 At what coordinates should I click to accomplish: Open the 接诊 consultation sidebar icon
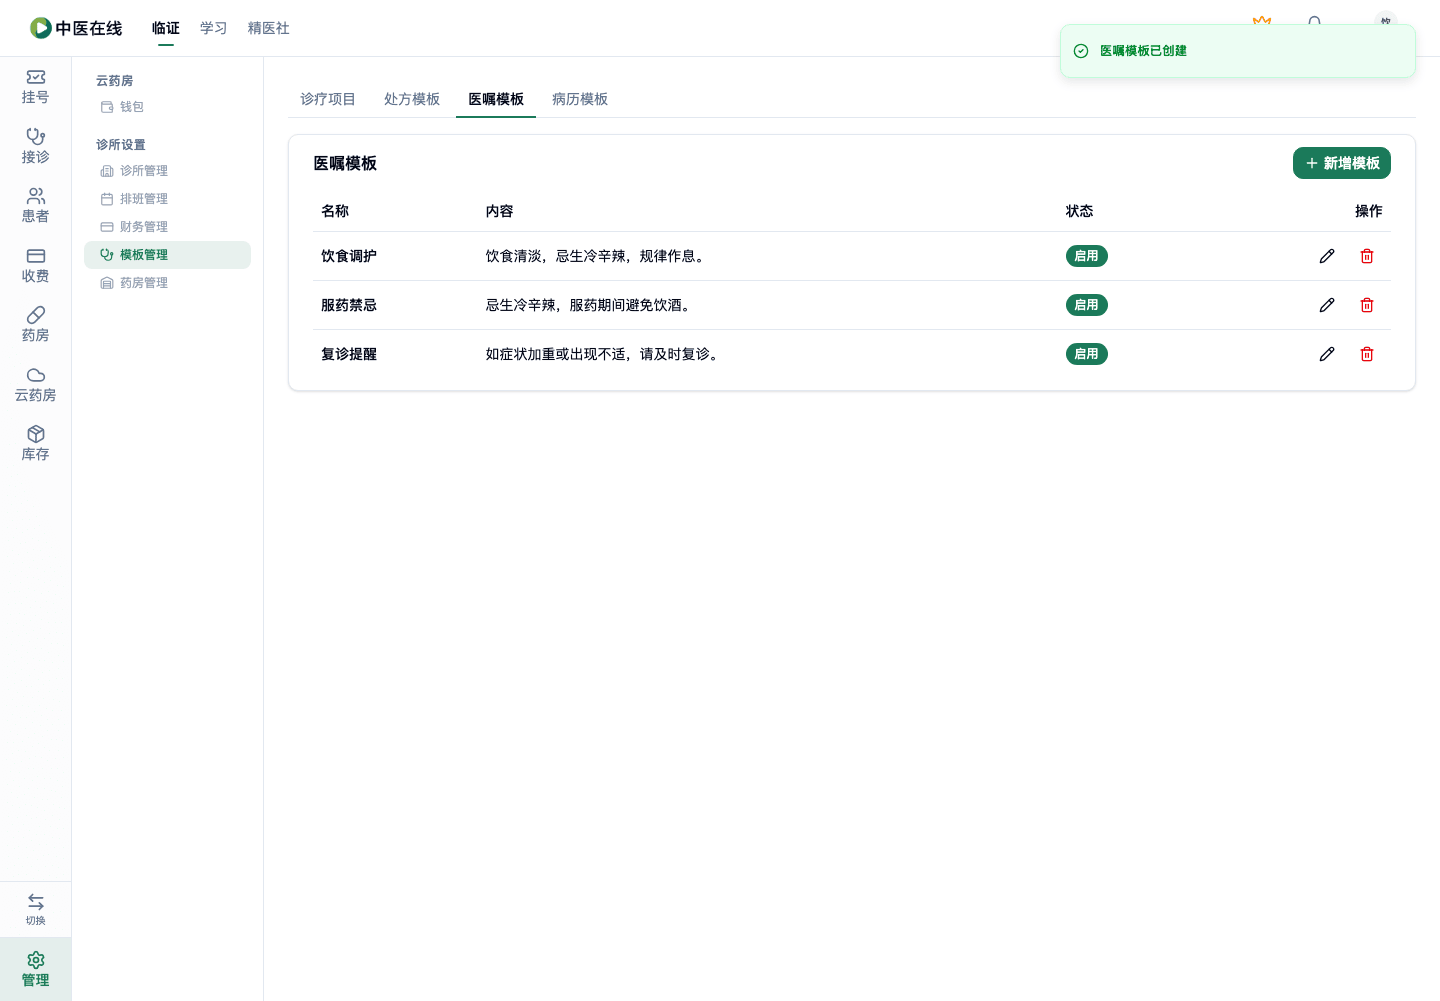click(x=35, y=146)
